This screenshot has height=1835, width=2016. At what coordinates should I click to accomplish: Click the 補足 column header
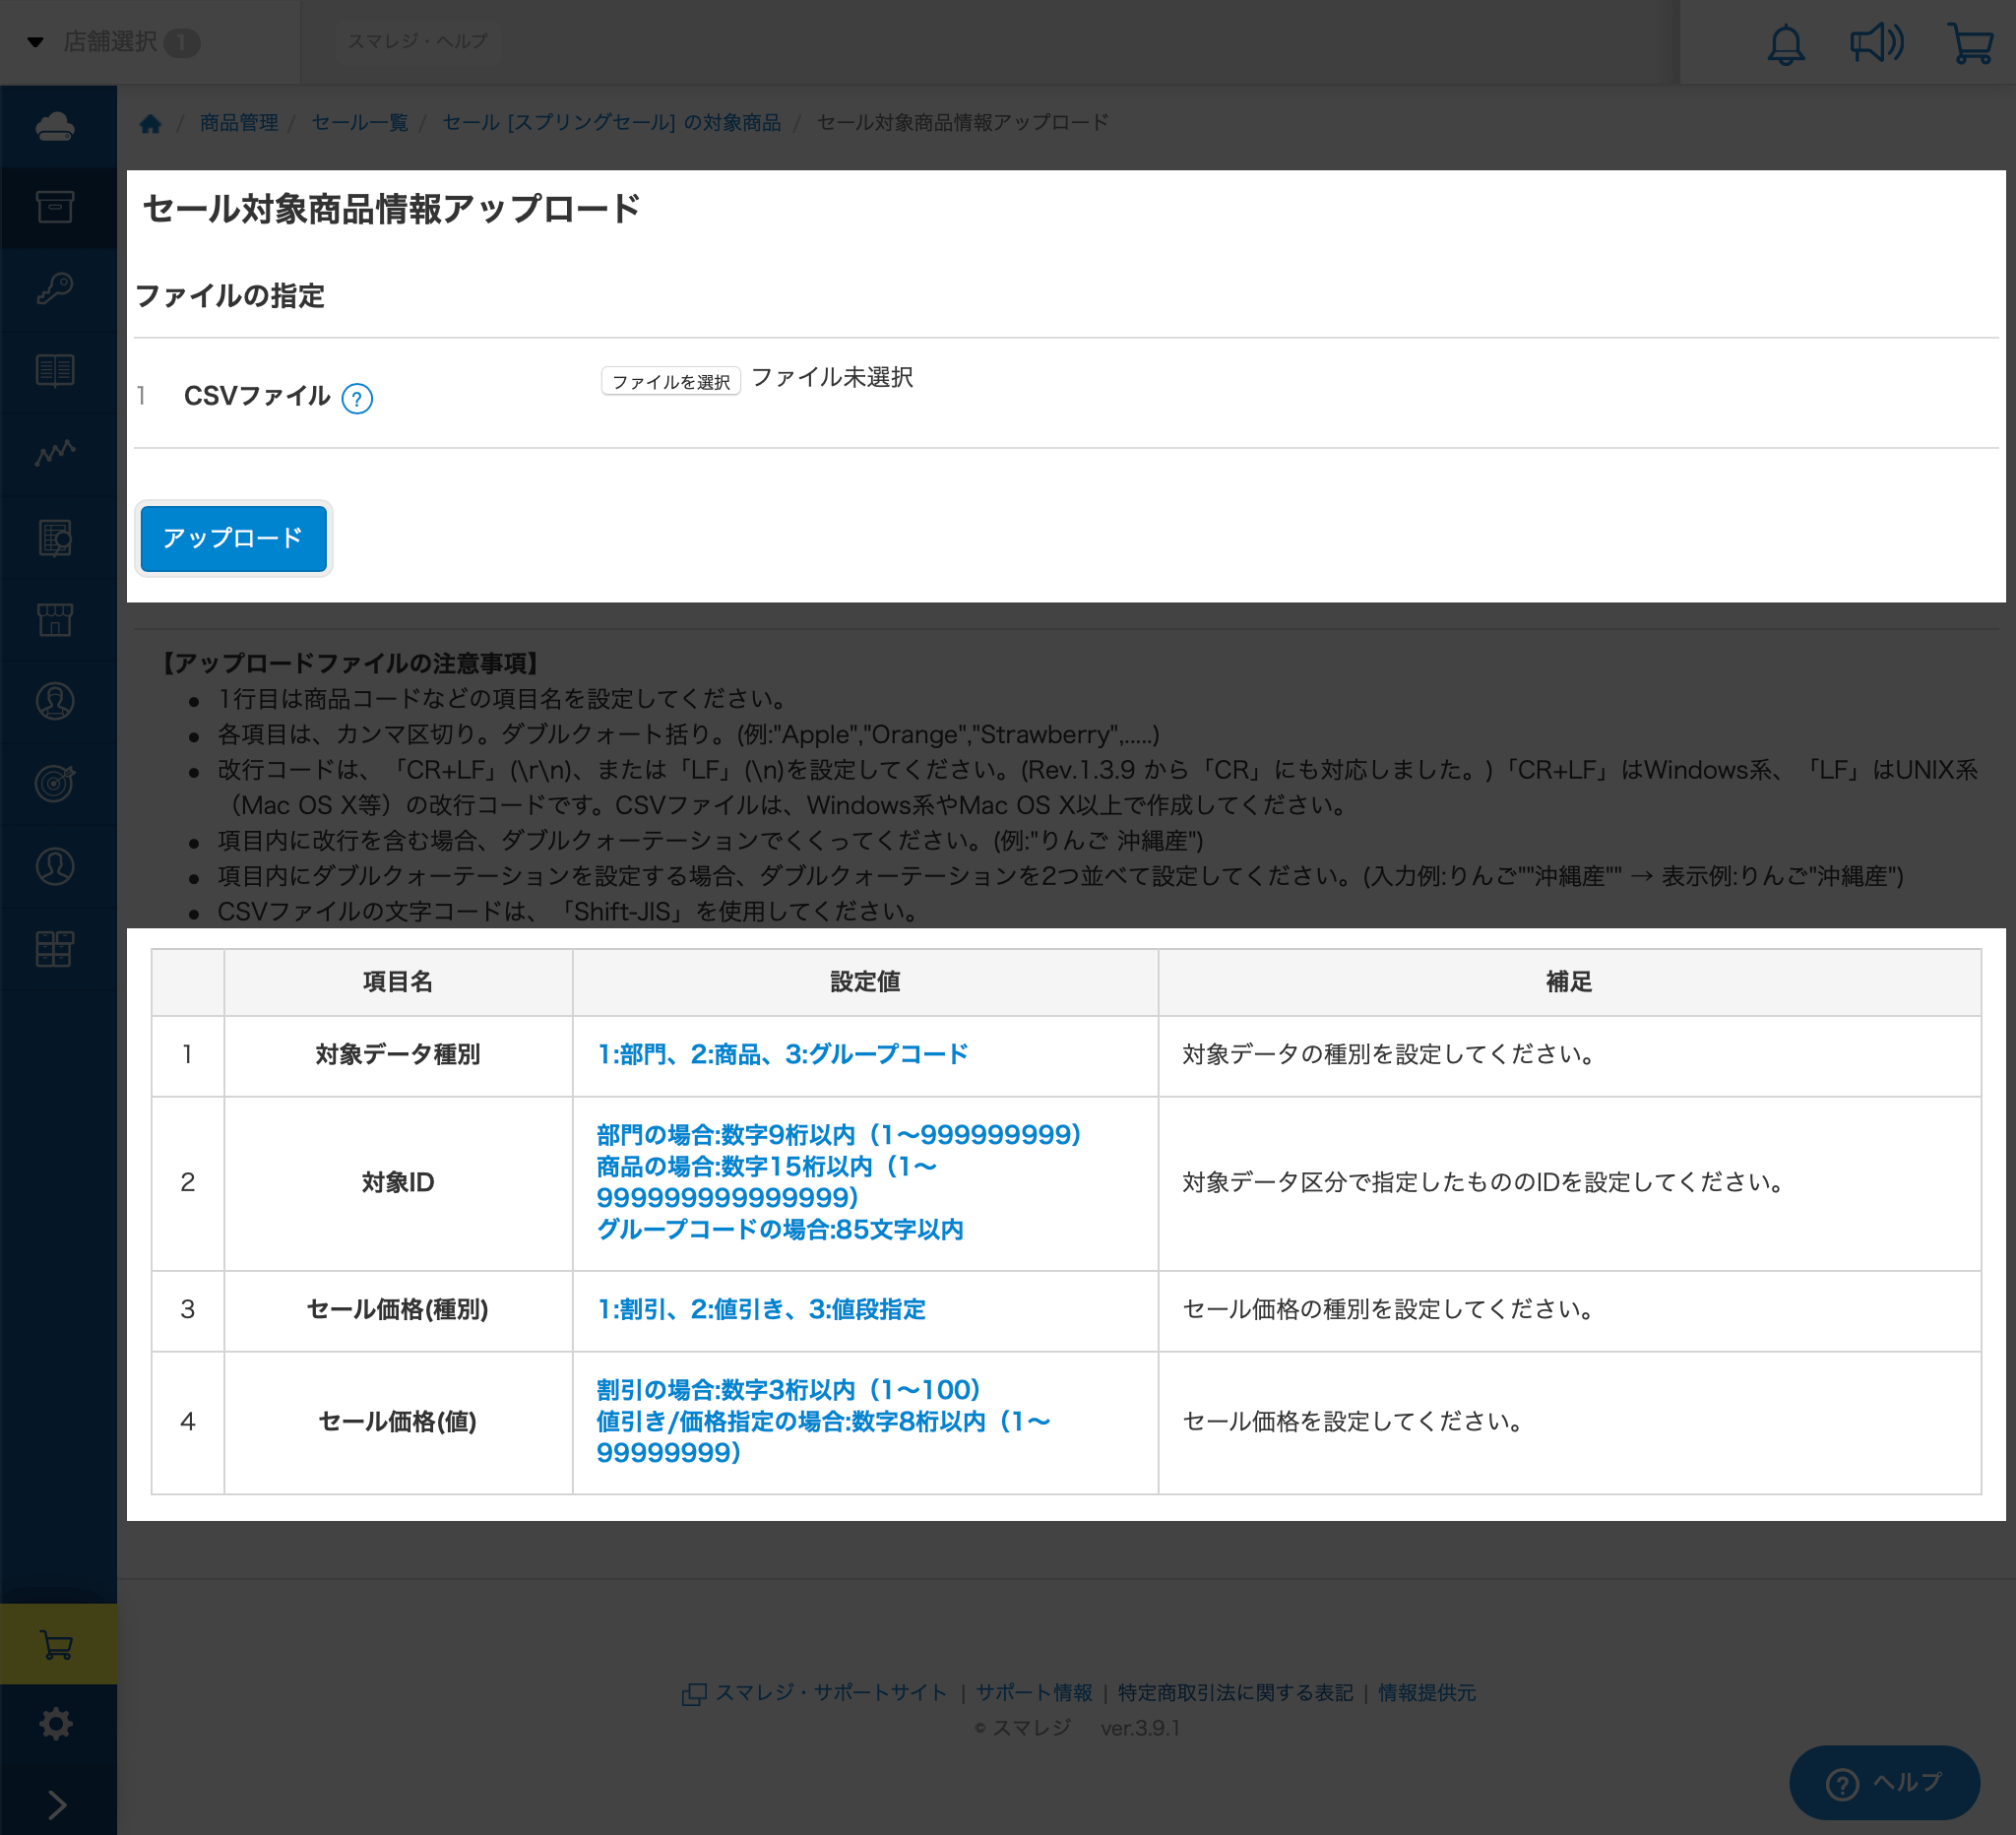(x=1569, y=982)
